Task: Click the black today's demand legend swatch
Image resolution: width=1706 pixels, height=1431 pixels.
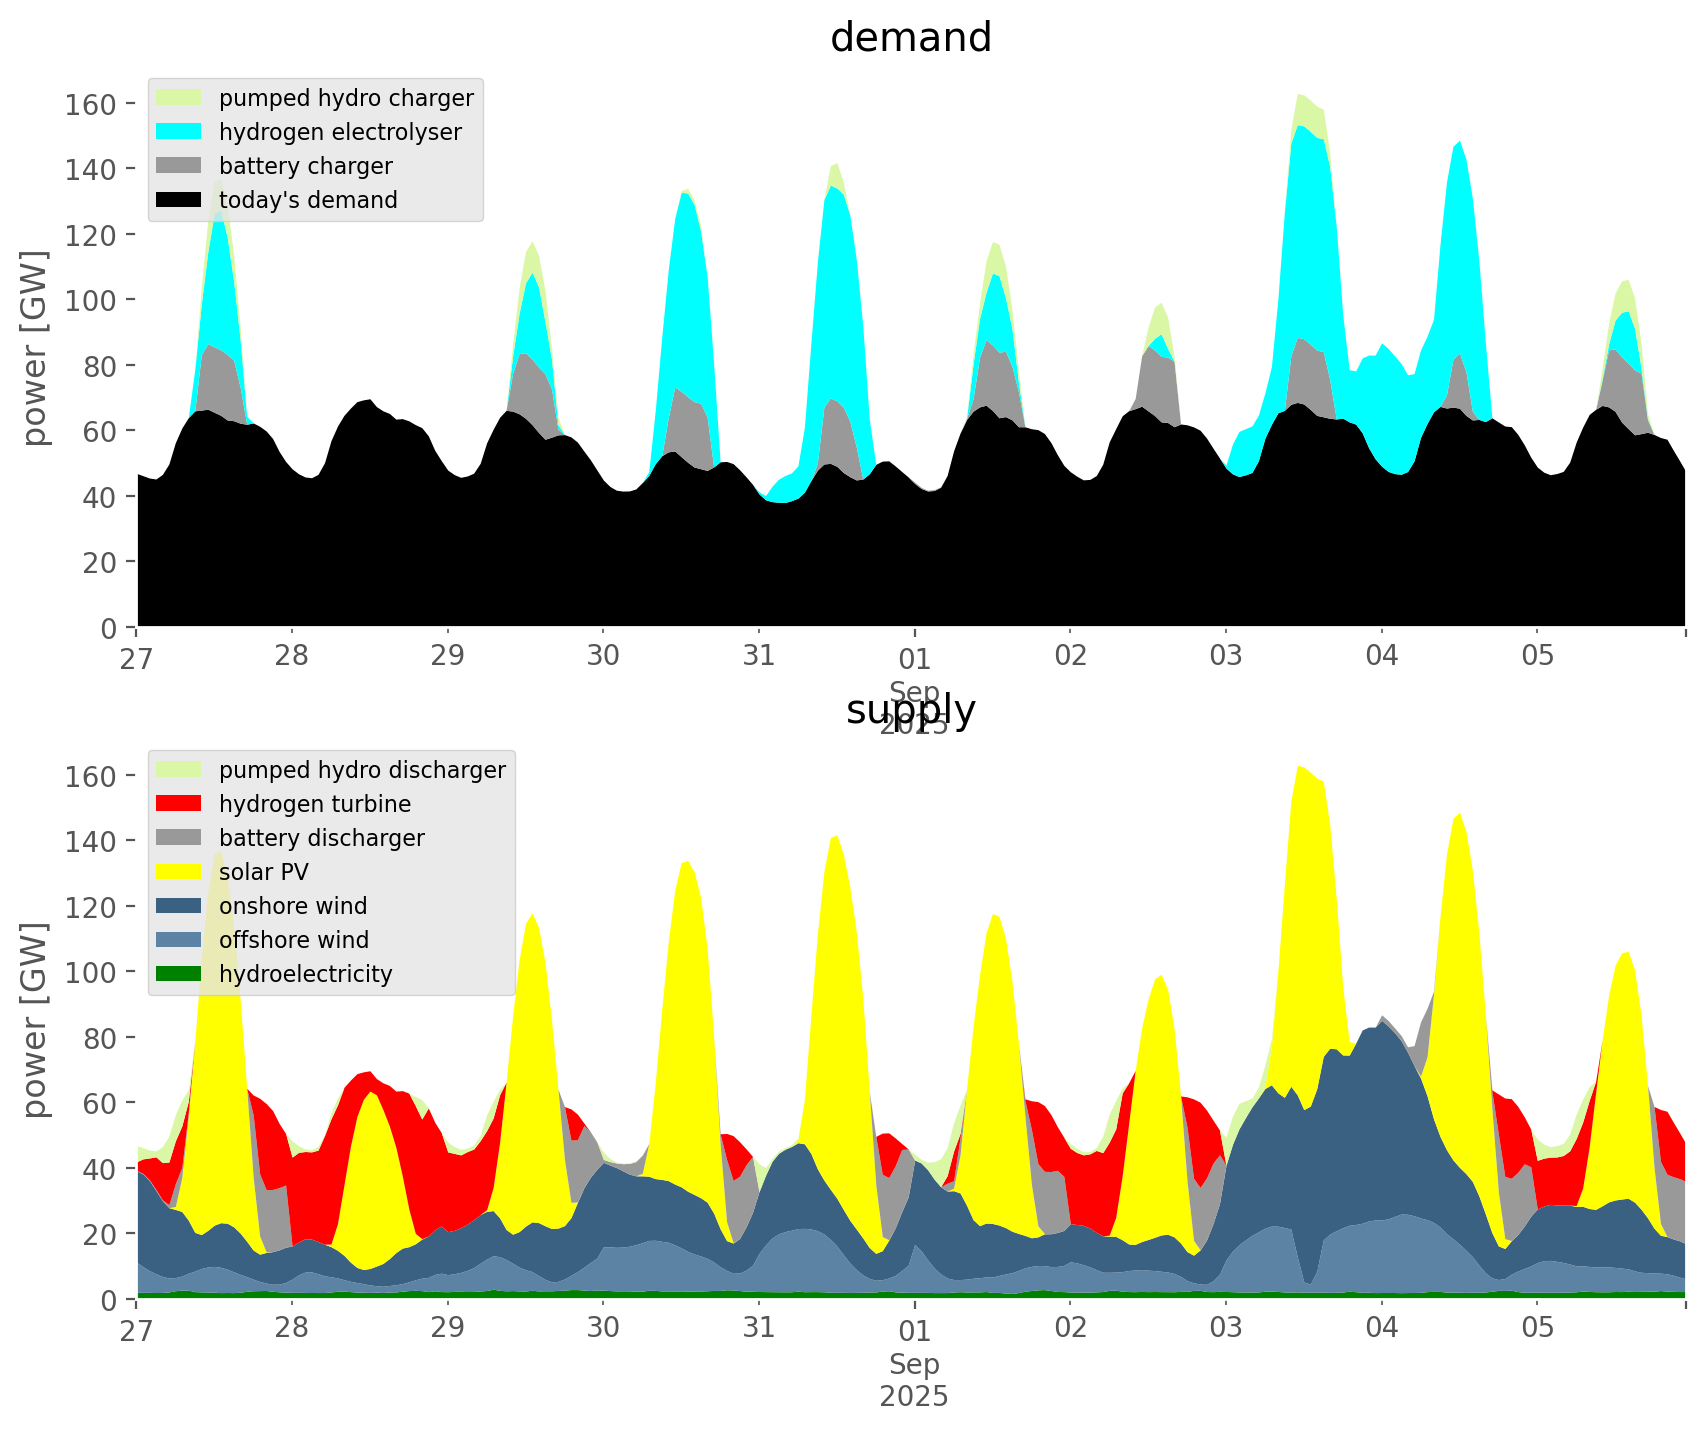Action: click(179, 200)
